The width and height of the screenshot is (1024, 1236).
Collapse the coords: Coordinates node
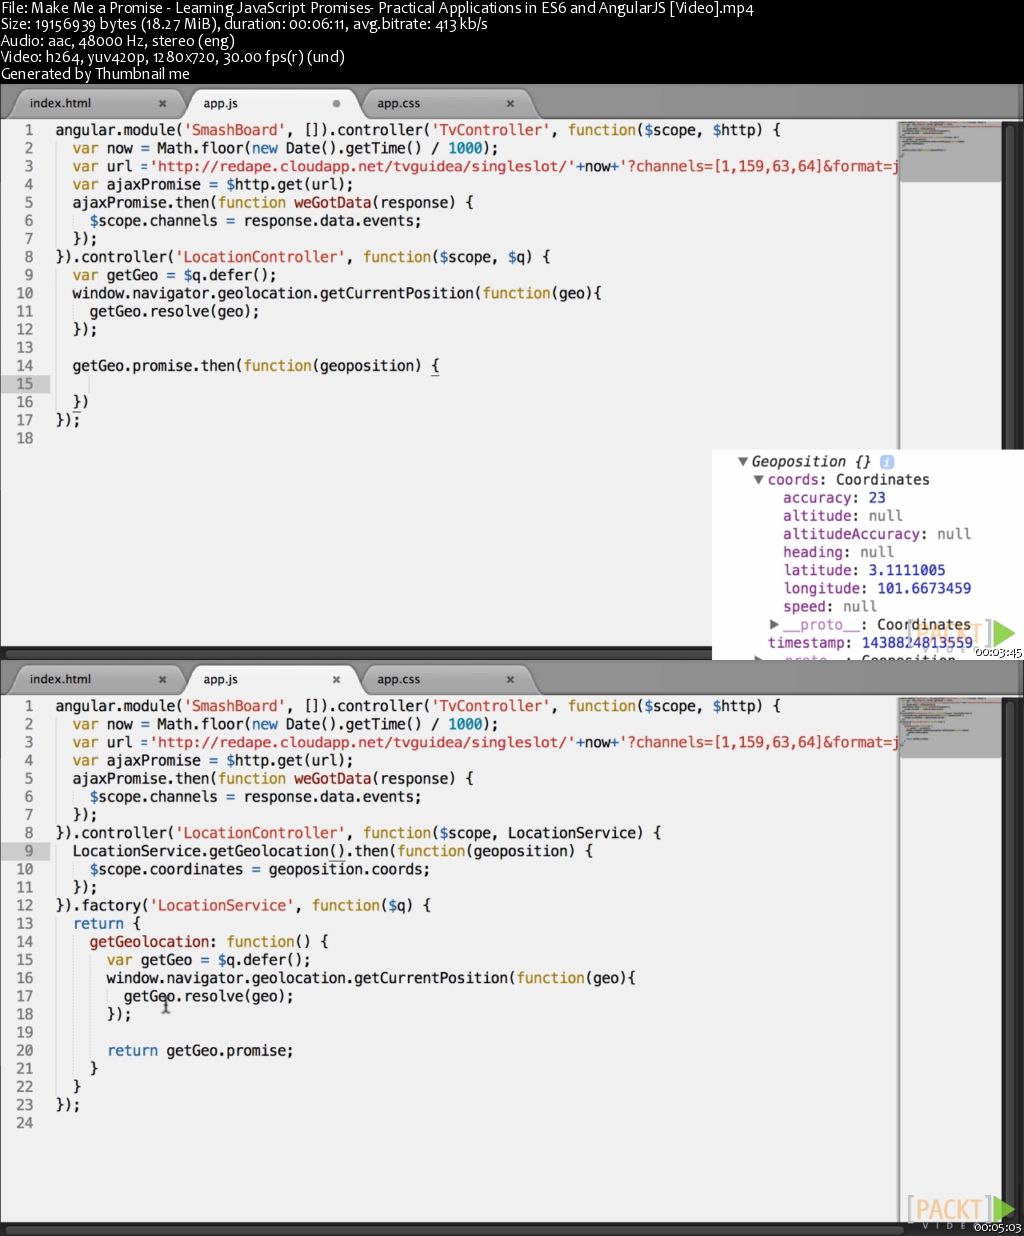tap(758, 480)
